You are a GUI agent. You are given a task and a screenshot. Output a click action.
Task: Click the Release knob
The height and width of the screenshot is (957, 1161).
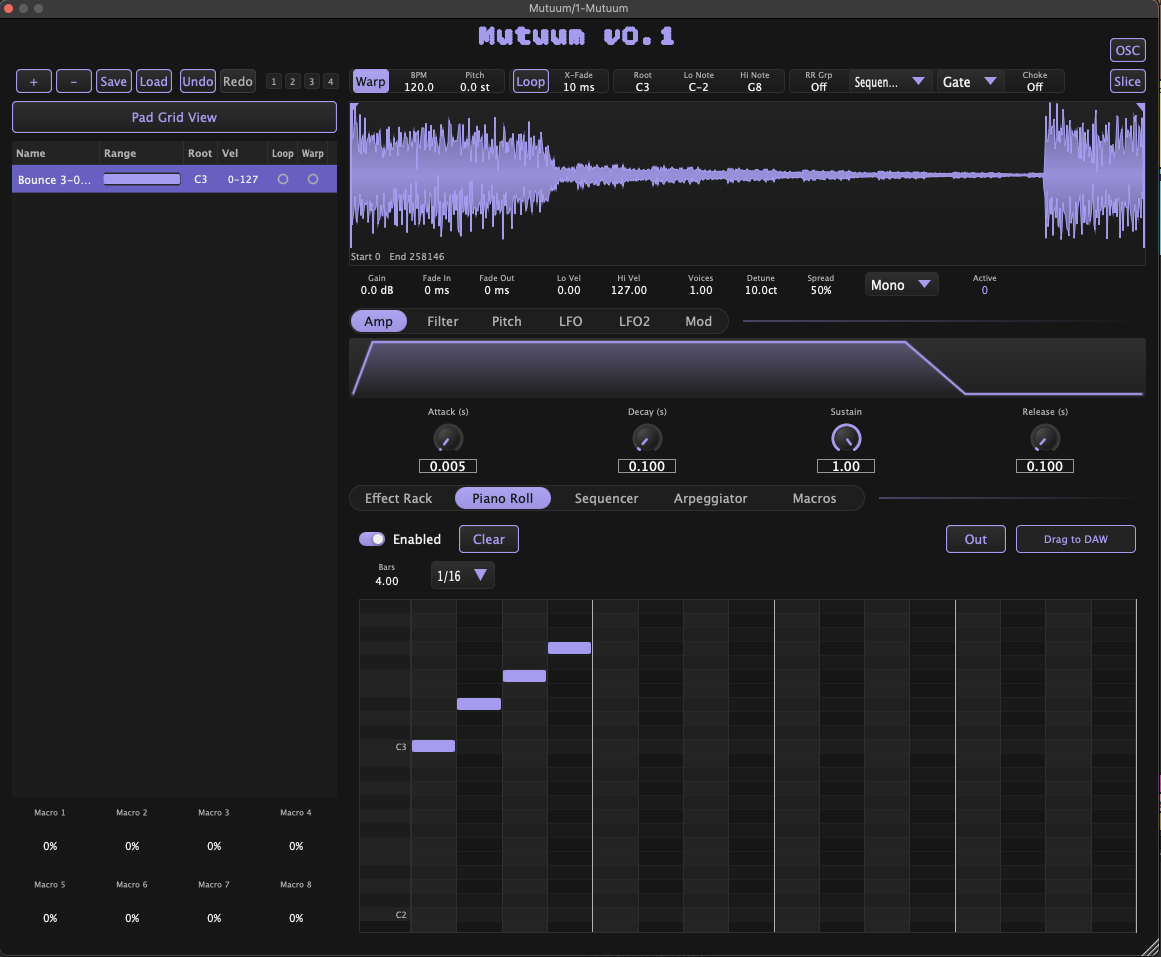[x=1045, y=439]
